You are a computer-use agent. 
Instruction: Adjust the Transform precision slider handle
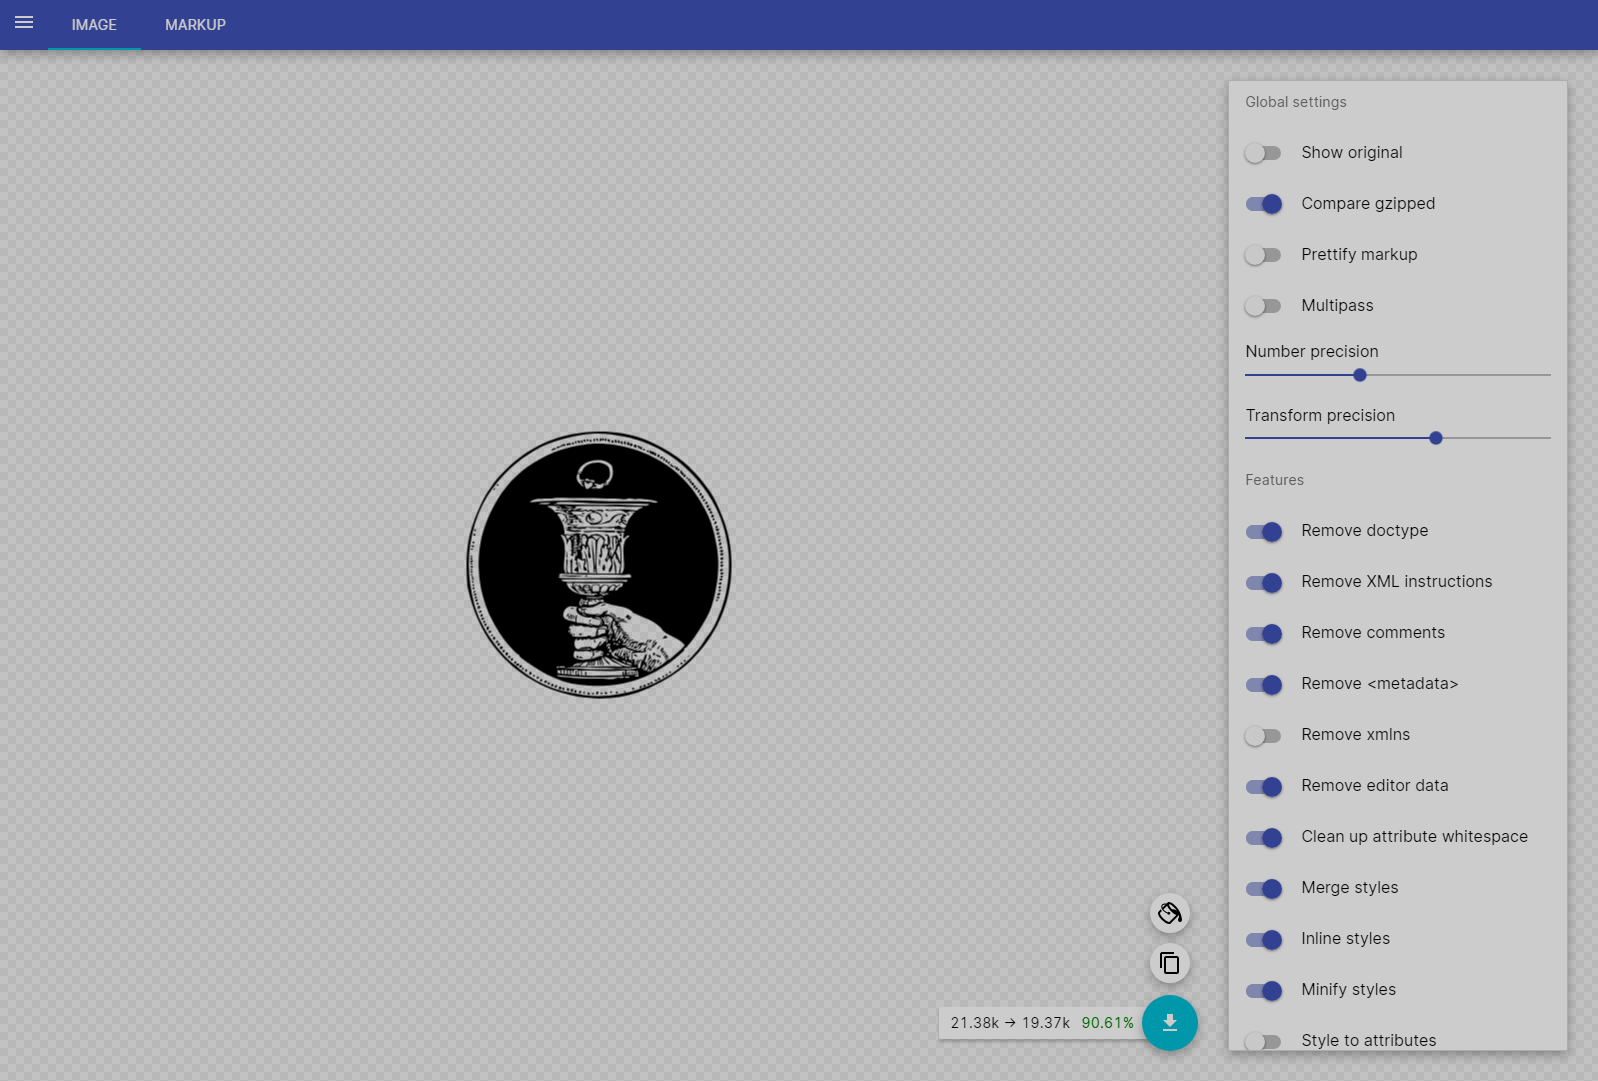[1435, 438]
